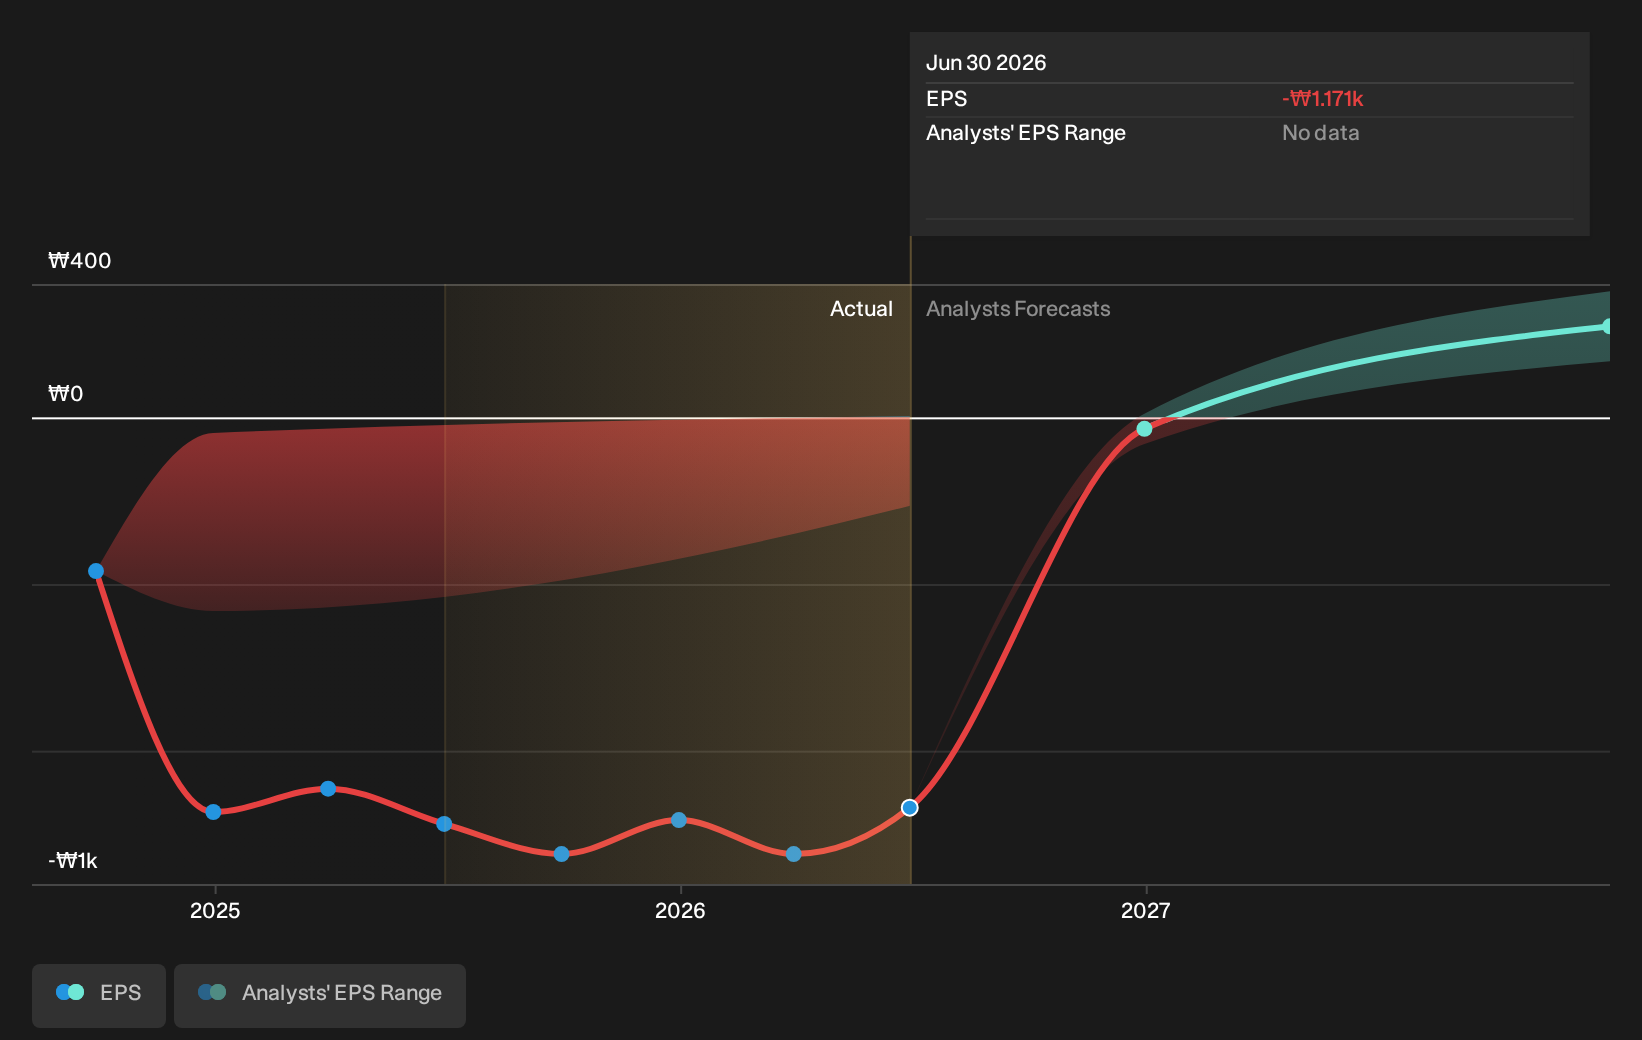Click the EPS label in the tooltip
The height and width of the screenshot is (1040, 1642).
click(947, 99)
